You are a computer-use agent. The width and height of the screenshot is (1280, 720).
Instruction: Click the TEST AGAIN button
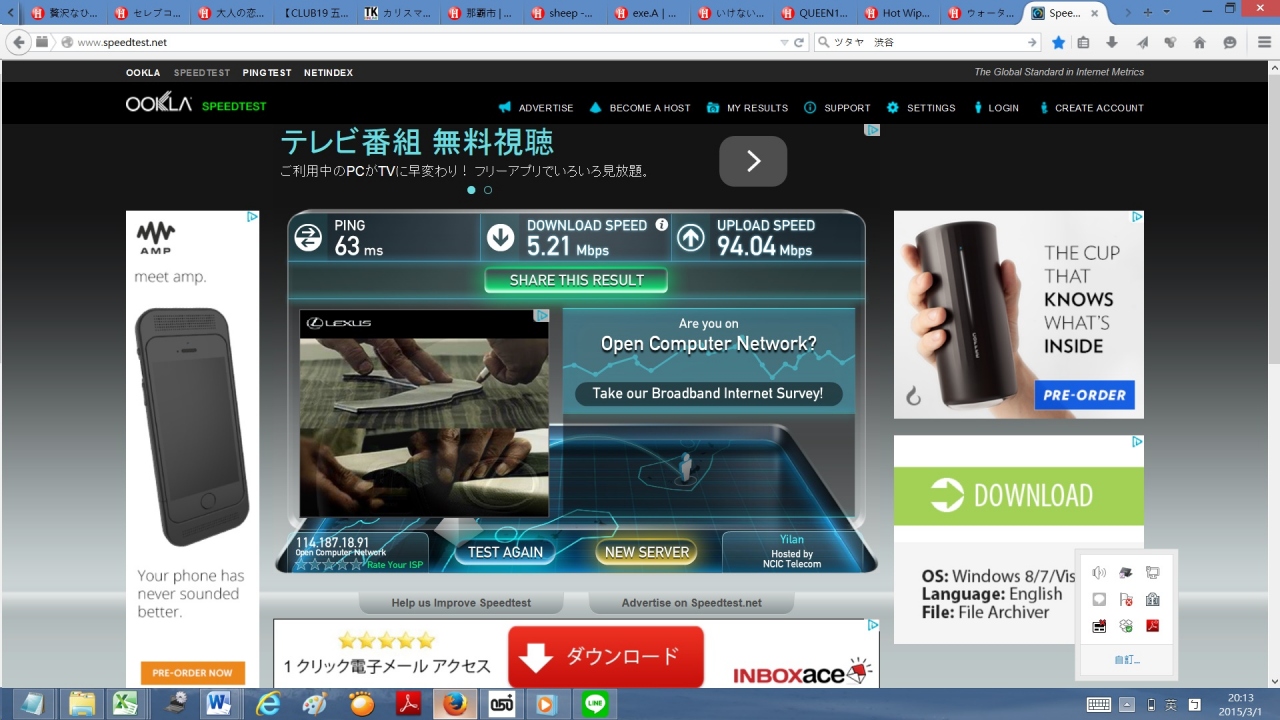505,552
